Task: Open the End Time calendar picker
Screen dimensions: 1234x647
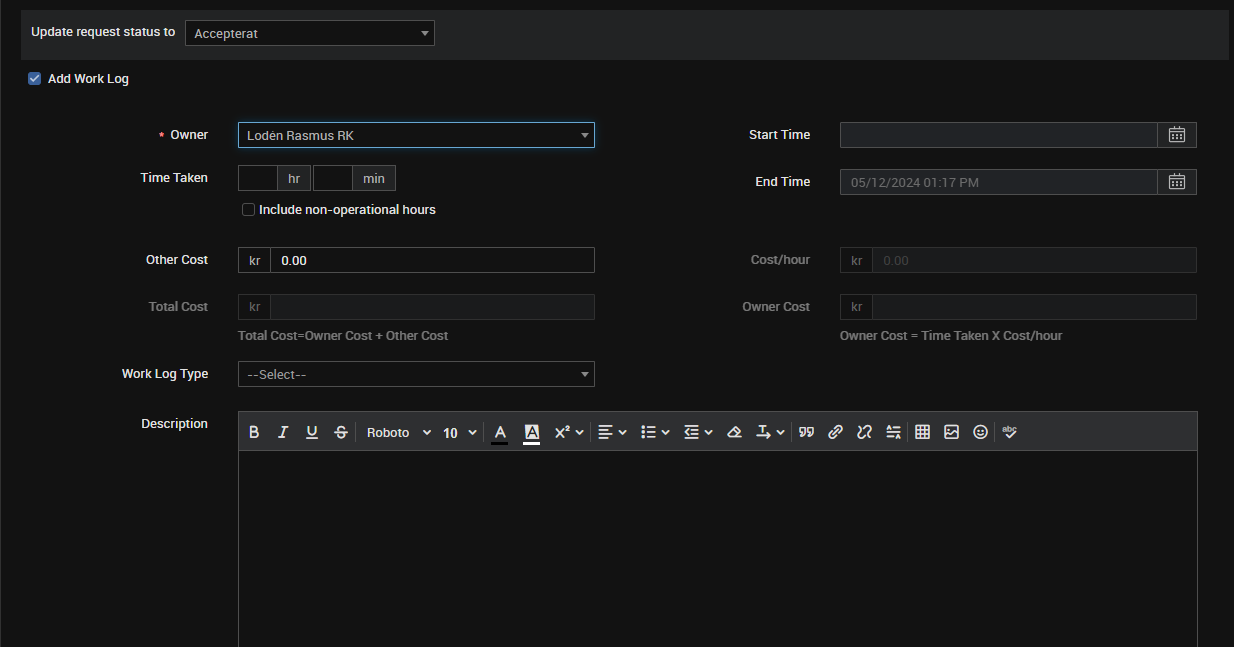Action: point(1177,182)
